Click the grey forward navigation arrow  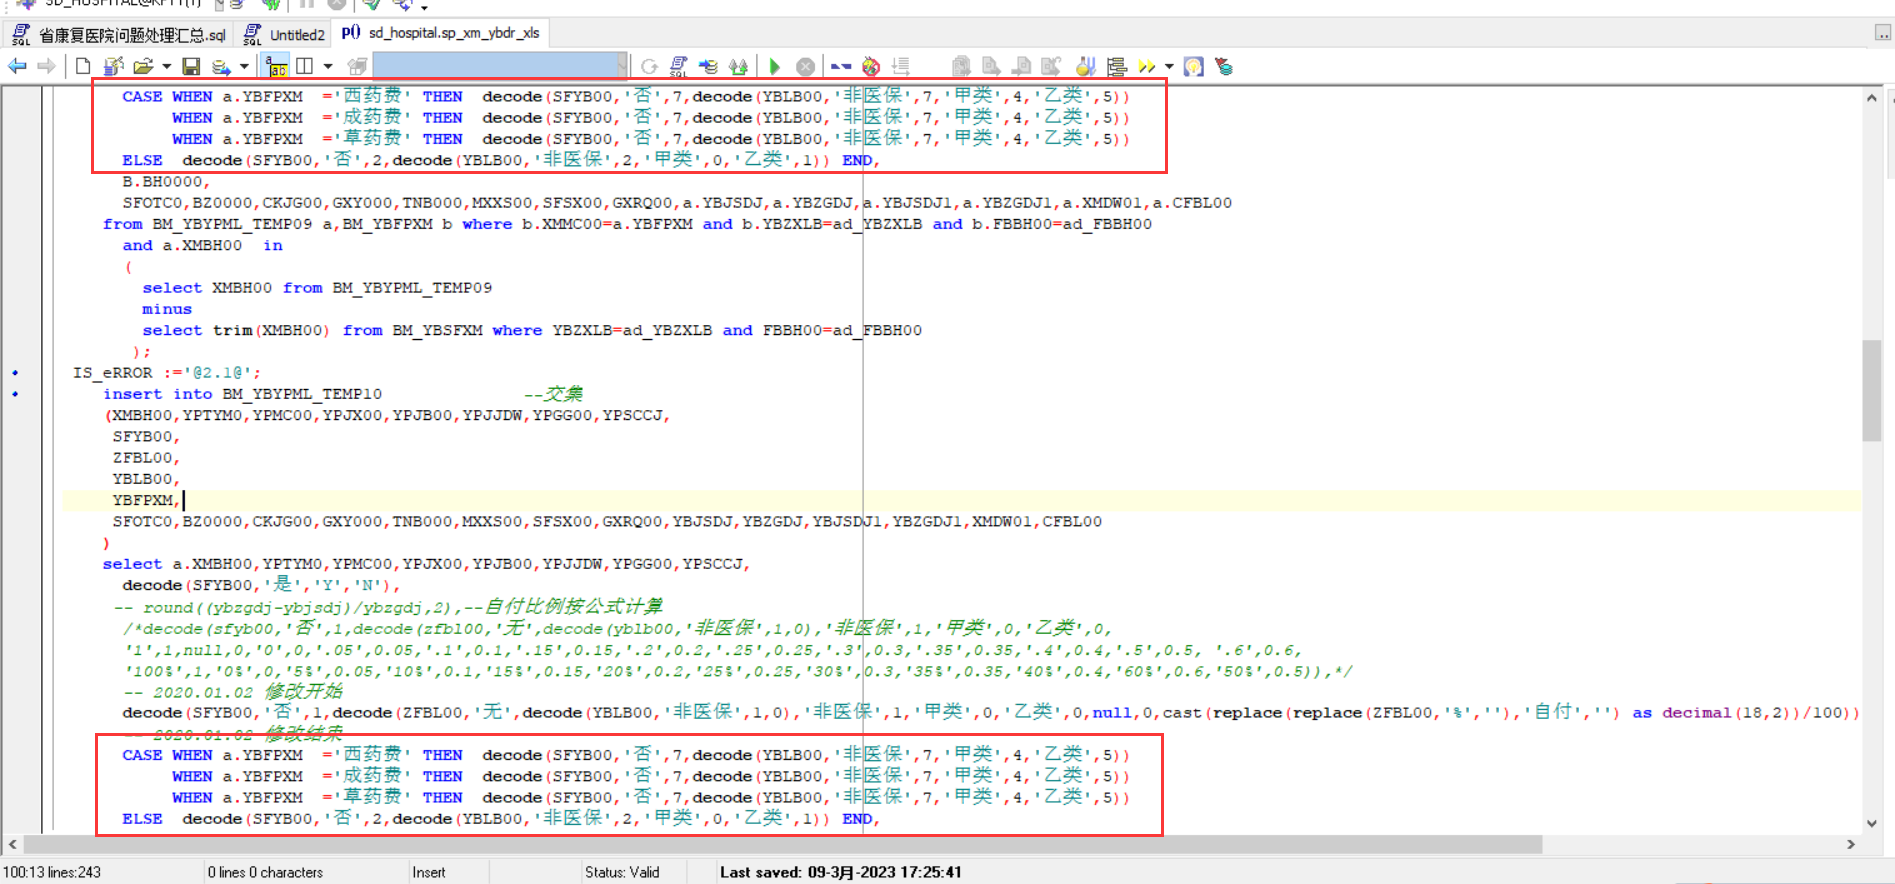46,66
